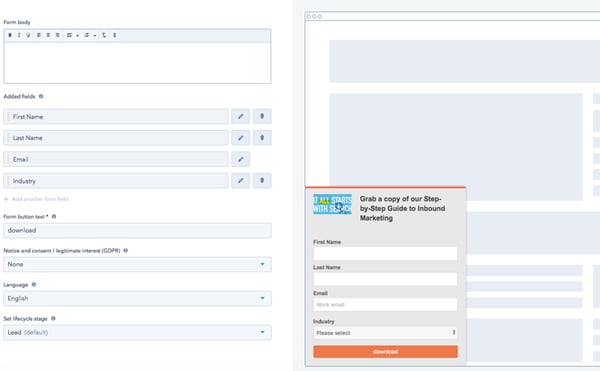This screenshot has width=600, height=371.
Task: Show info tooltip for Form button text
Action: click(x=54, y=216)
